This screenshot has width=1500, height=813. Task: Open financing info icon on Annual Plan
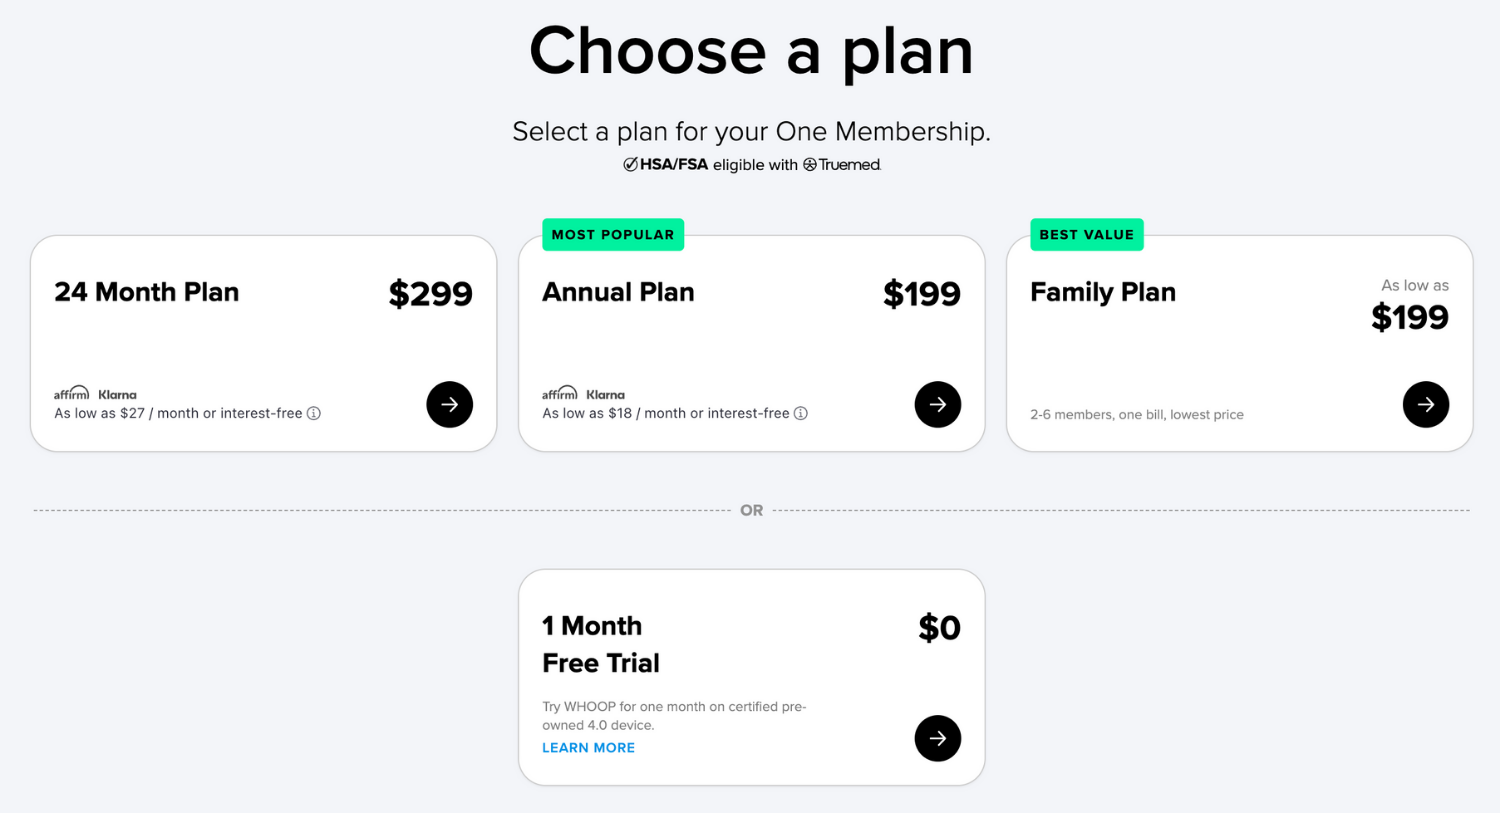(801, 413)
